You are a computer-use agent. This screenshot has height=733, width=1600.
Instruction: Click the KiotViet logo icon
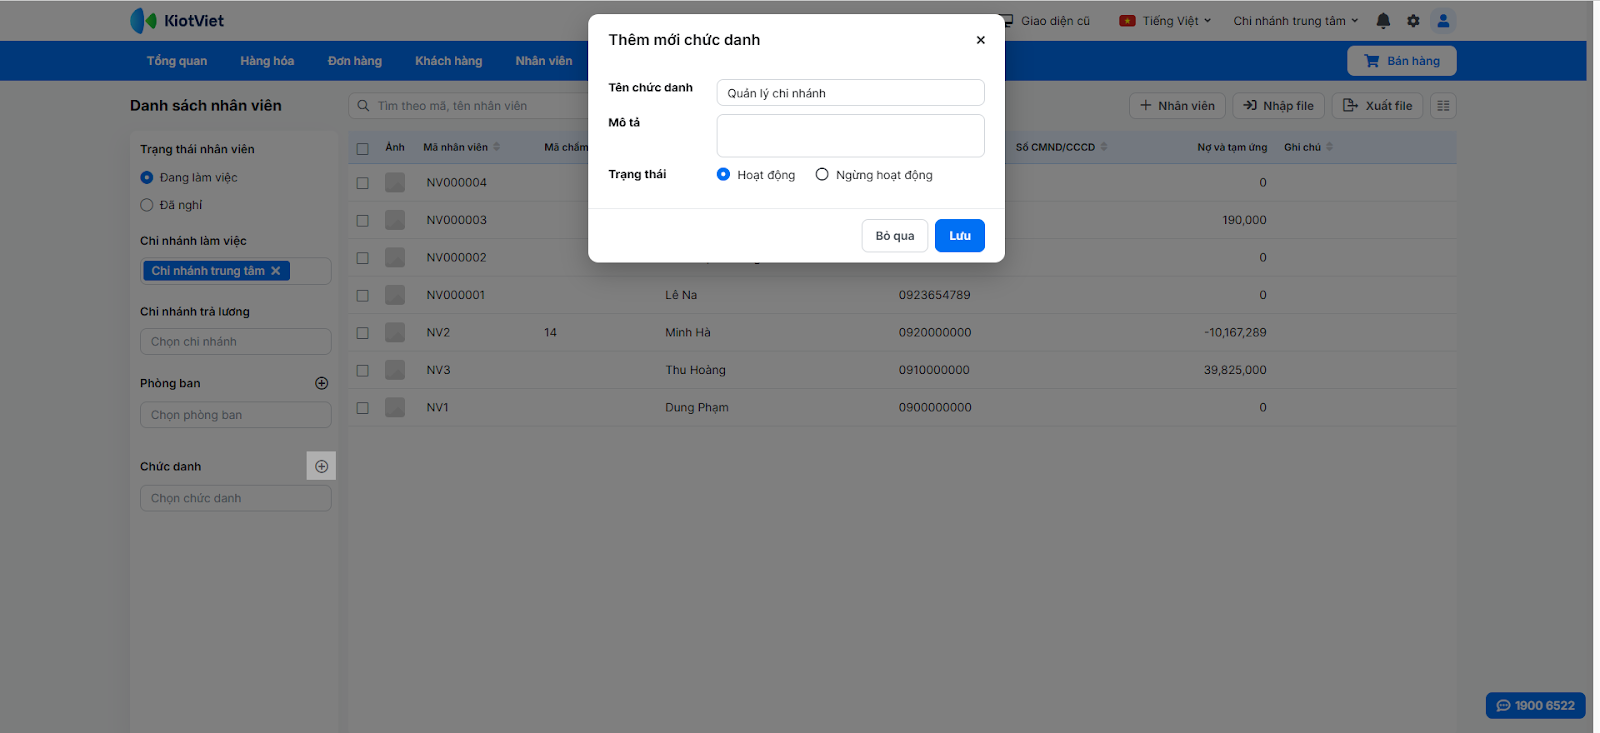(144, 21)
